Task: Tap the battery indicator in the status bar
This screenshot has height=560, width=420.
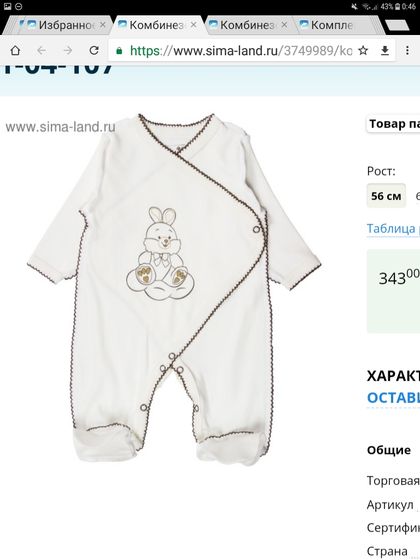Action: (x=397, y=6)
